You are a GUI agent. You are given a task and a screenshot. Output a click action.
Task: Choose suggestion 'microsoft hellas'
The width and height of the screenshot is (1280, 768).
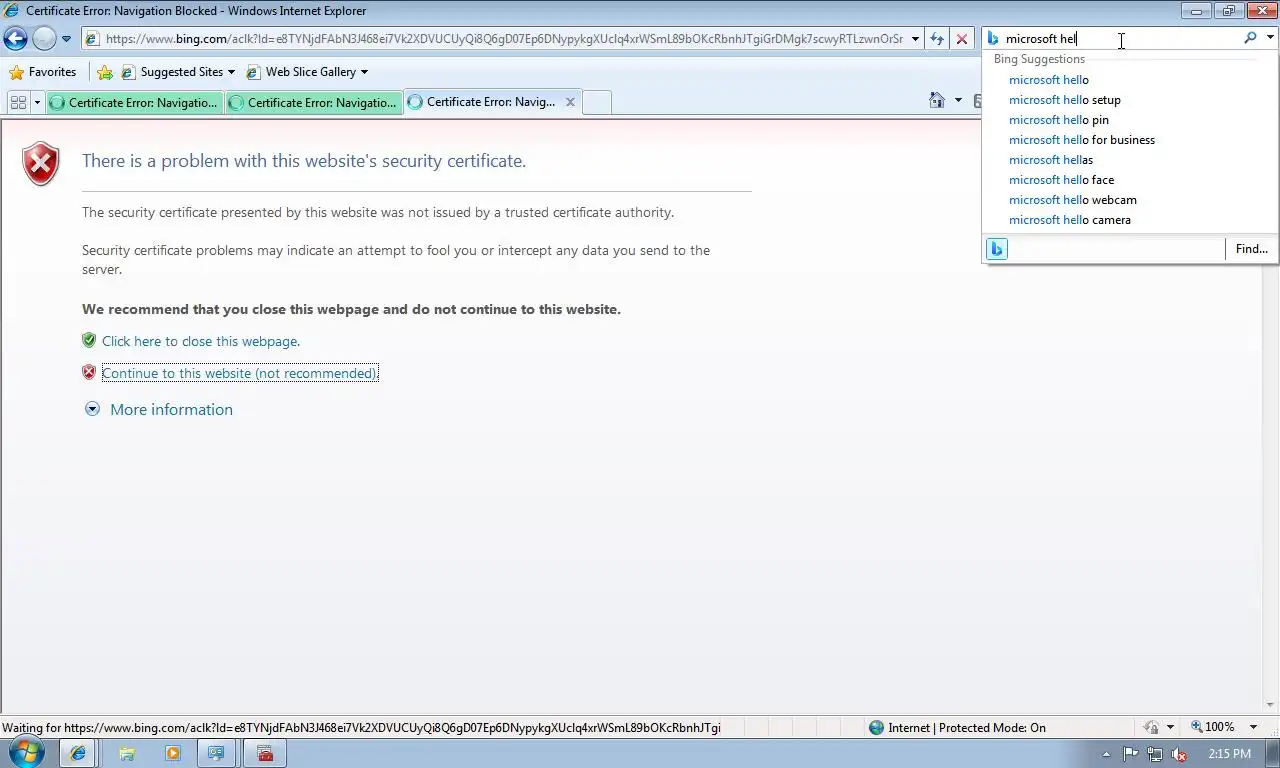[x=1051, y=160]
